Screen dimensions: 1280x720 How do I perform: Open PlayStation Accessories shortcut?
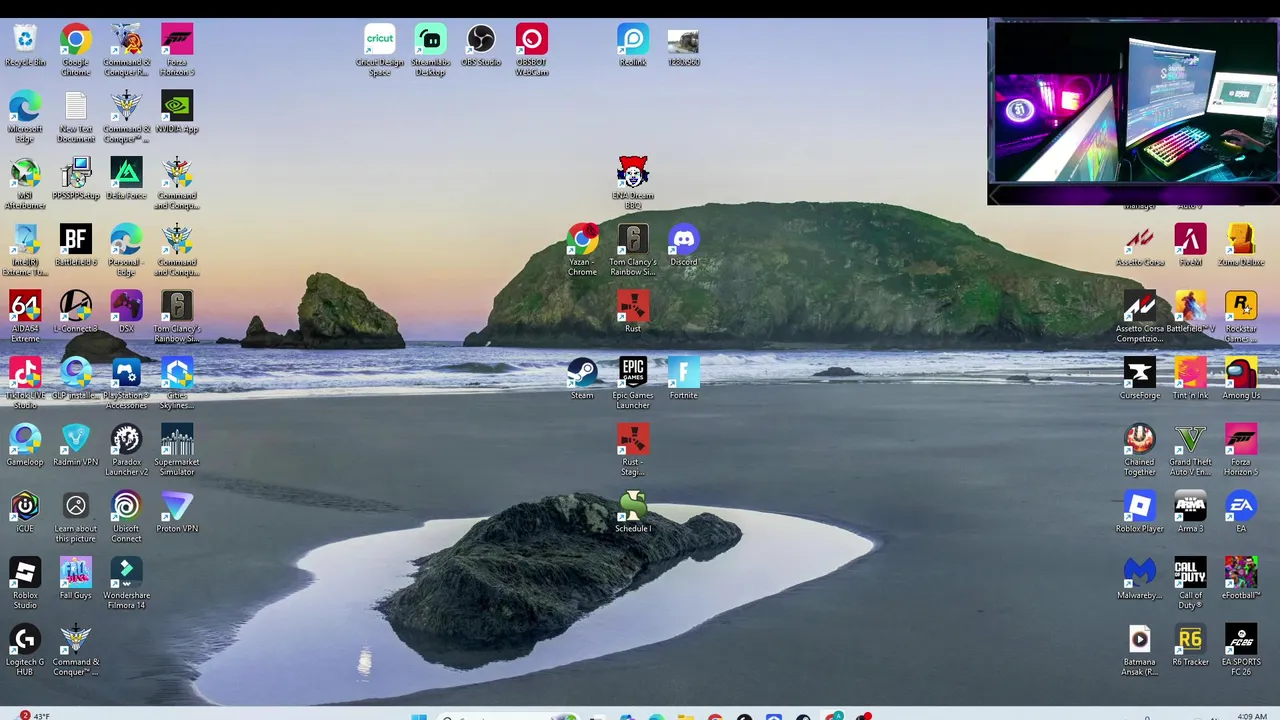126,383
